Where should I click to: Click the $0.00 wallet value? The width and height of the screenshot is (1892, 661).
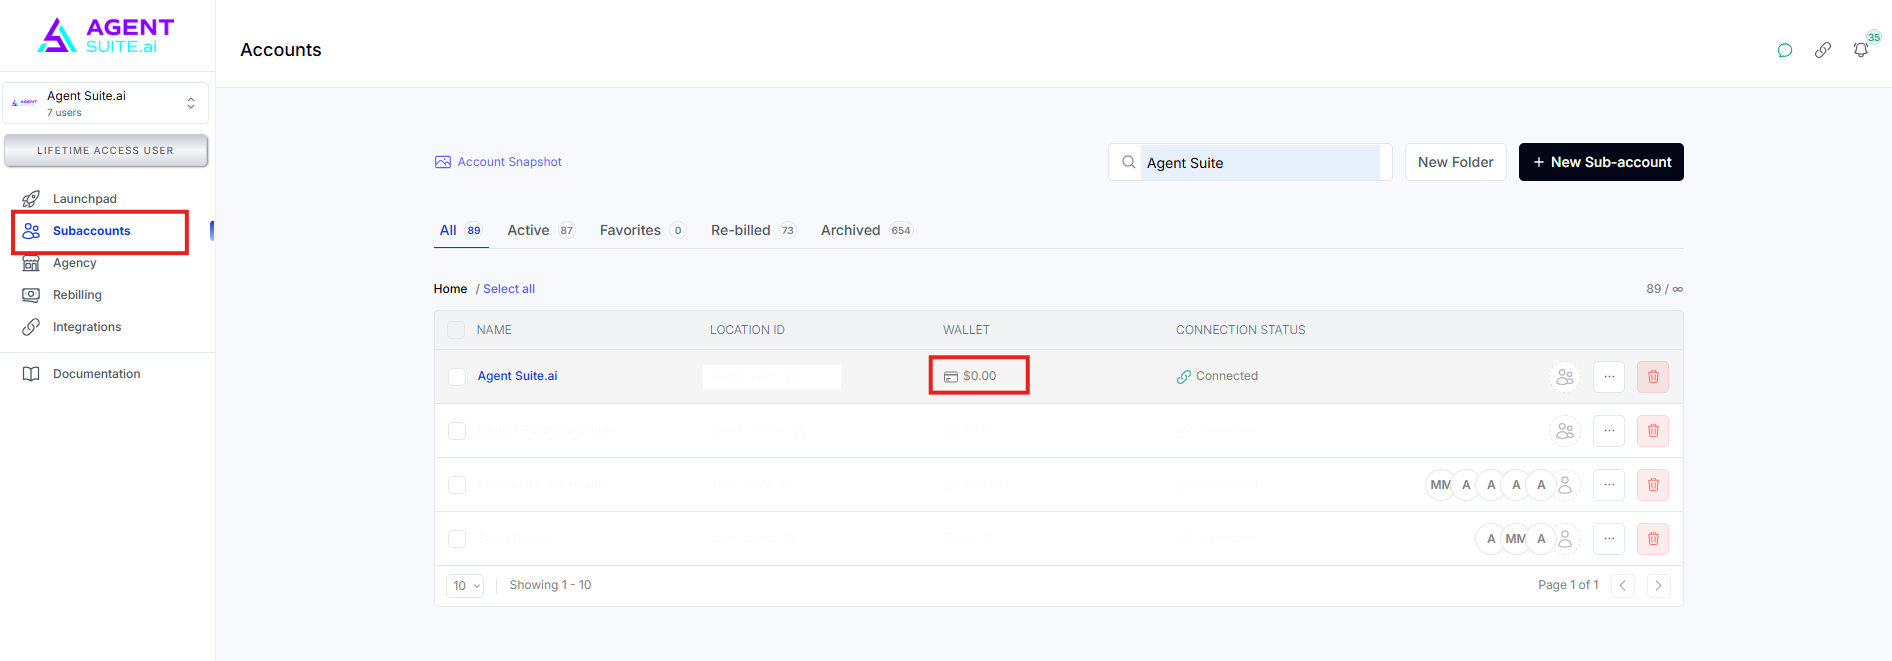point(980,376)
